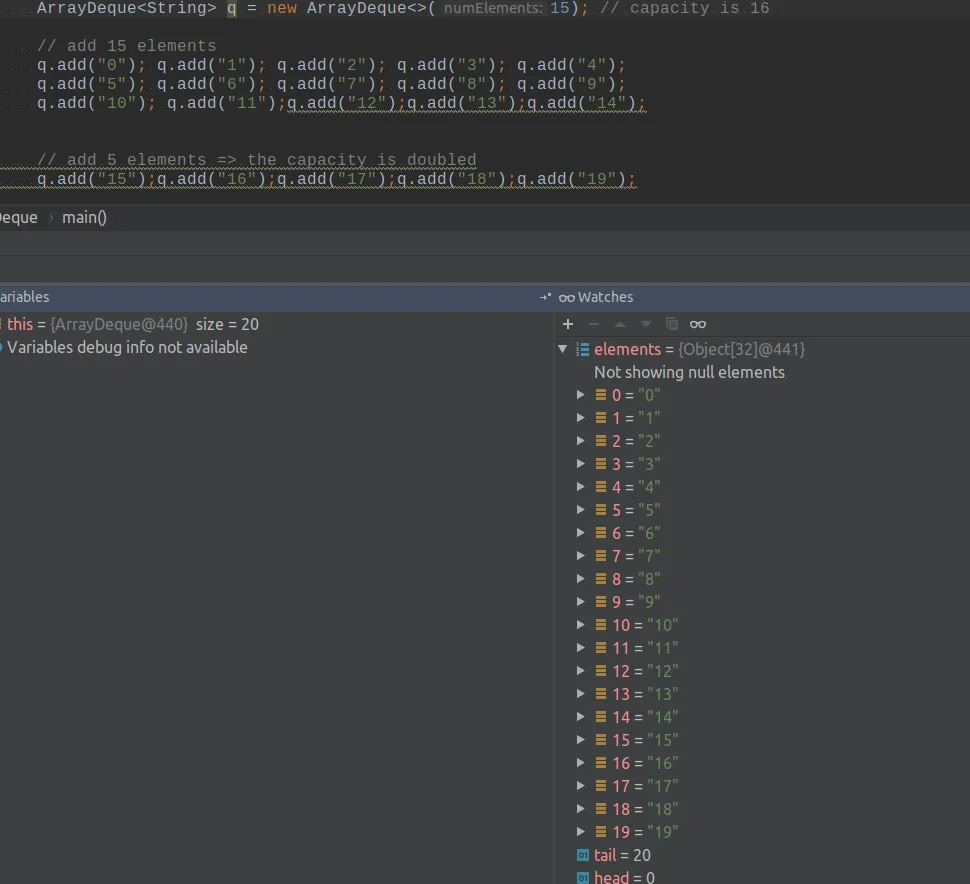Click the head field primitive icon
Screen dimensions: 970x884
583,878
